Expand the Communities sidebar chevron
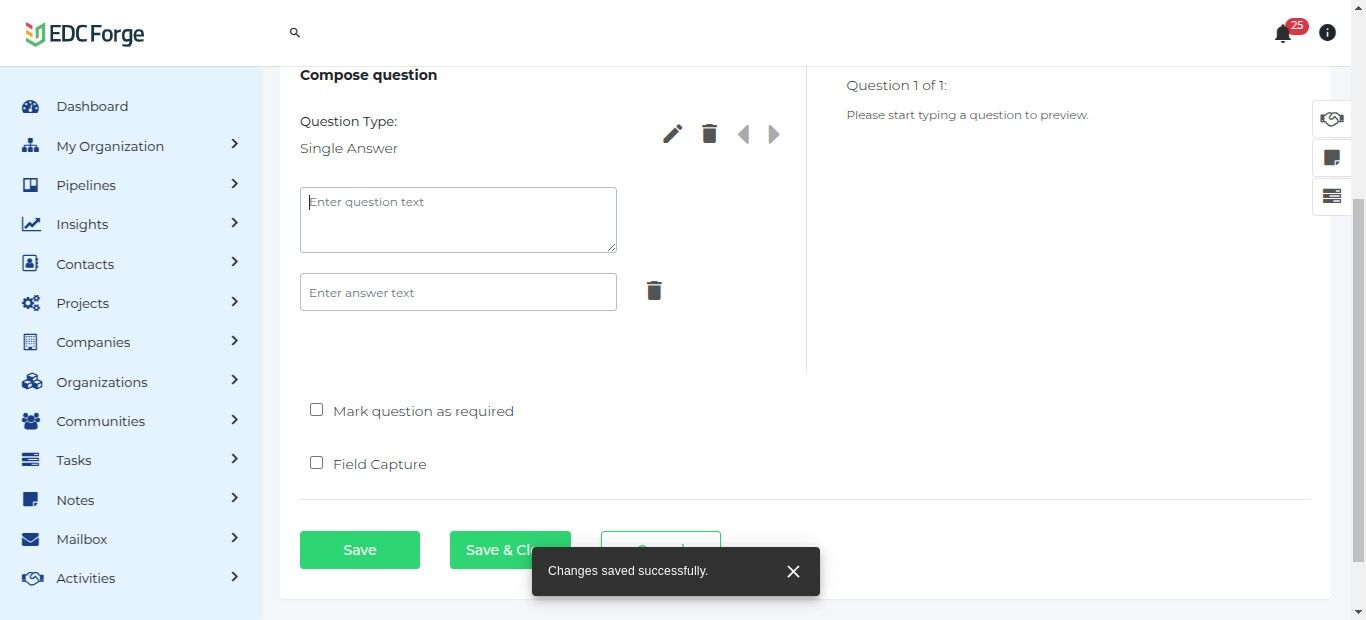 pyautogui.click(x=234, y=420)
